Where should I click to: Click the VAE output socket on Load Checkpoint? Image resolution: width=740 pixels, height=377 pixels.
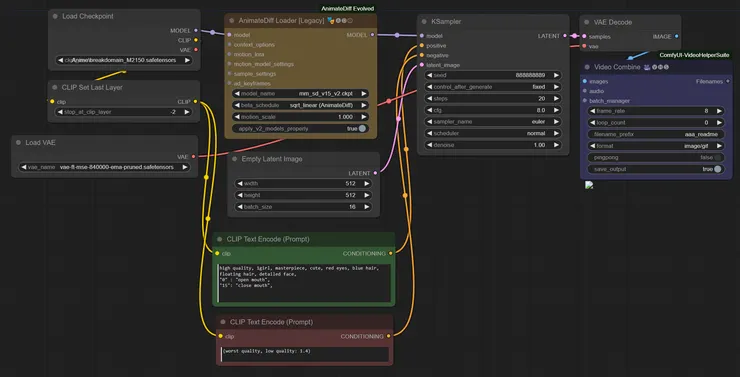pos(196,50)
